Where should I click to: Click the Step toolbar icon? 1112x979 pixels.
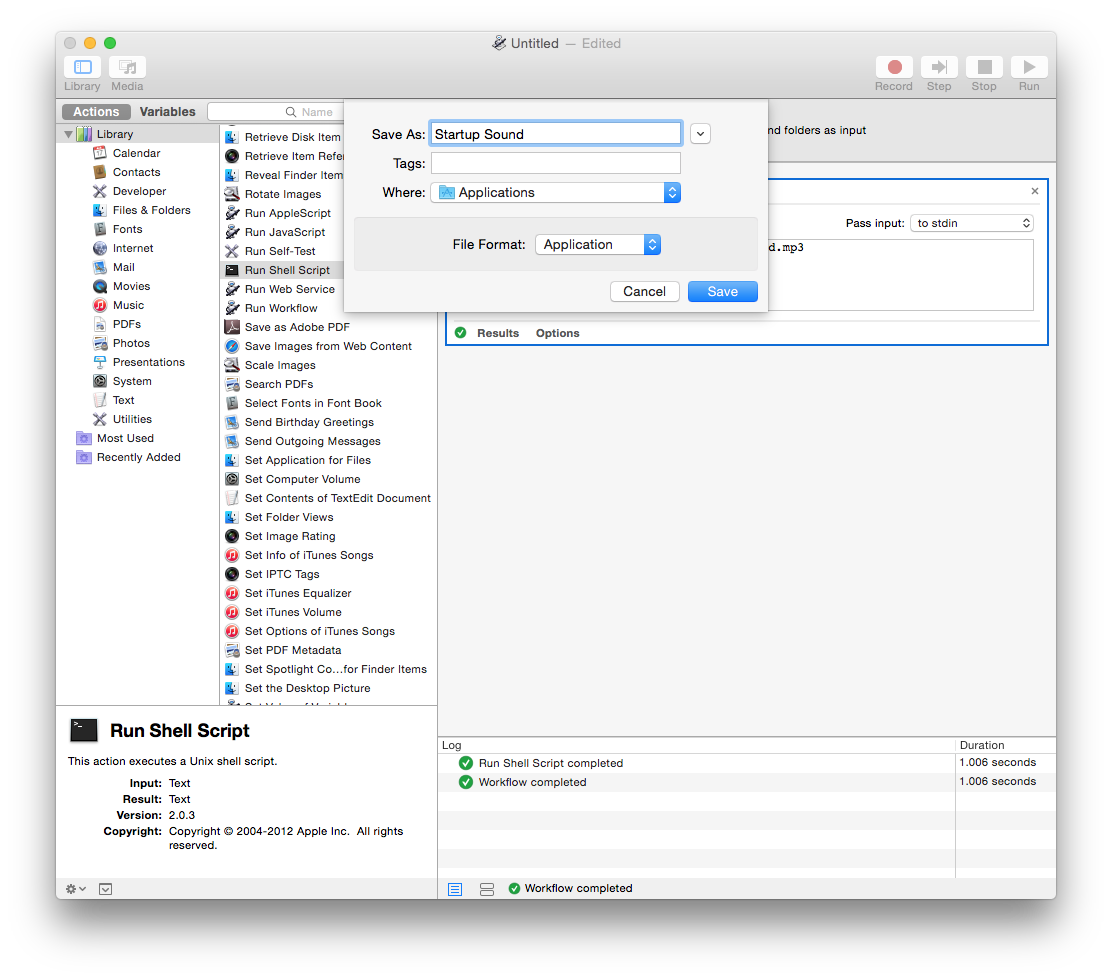[x=939, y=68]
